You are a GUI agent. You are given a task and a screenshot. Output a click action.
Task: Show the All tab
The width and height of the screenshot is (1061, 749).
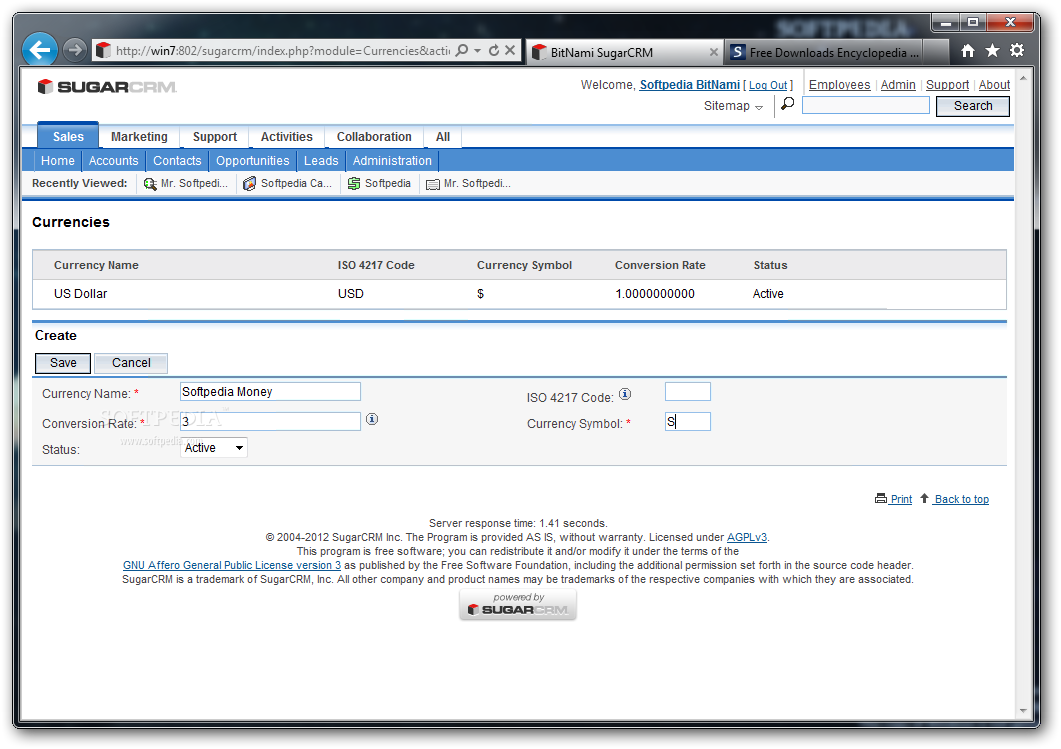pyautogui.click(x=443, y=136)
